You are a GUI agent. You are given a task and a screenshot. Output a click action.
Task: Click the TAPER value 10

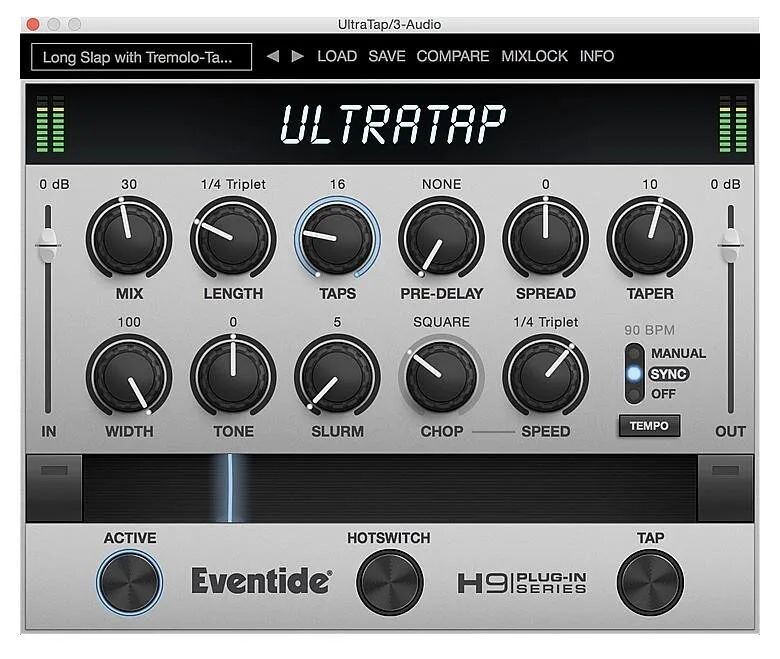[x=650, y=184]
